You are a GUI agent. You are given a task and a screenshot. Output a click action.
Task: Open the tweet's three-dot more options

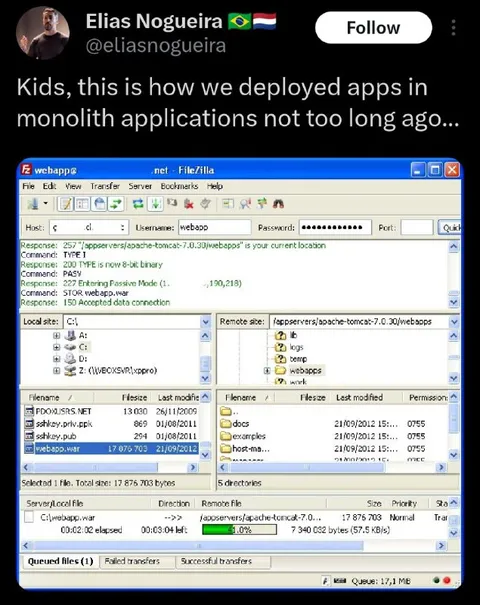point(453,27)
